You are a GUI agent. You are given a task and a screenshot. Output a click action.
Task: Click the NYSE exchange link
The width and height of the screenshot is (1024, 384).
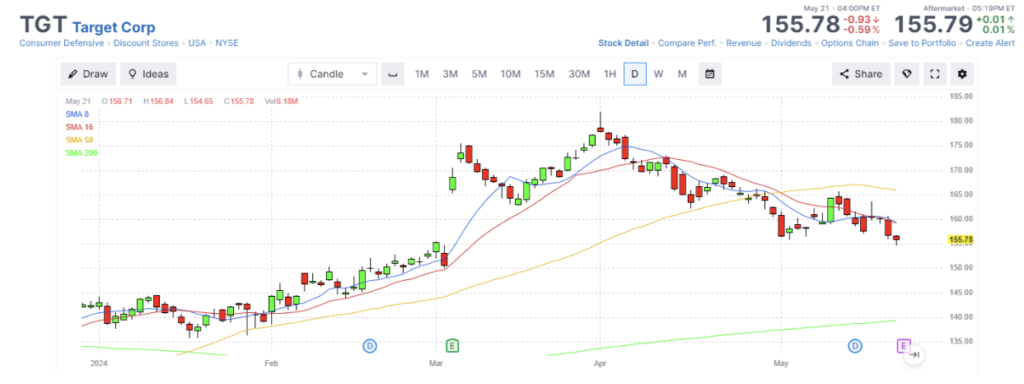point(227,43)
